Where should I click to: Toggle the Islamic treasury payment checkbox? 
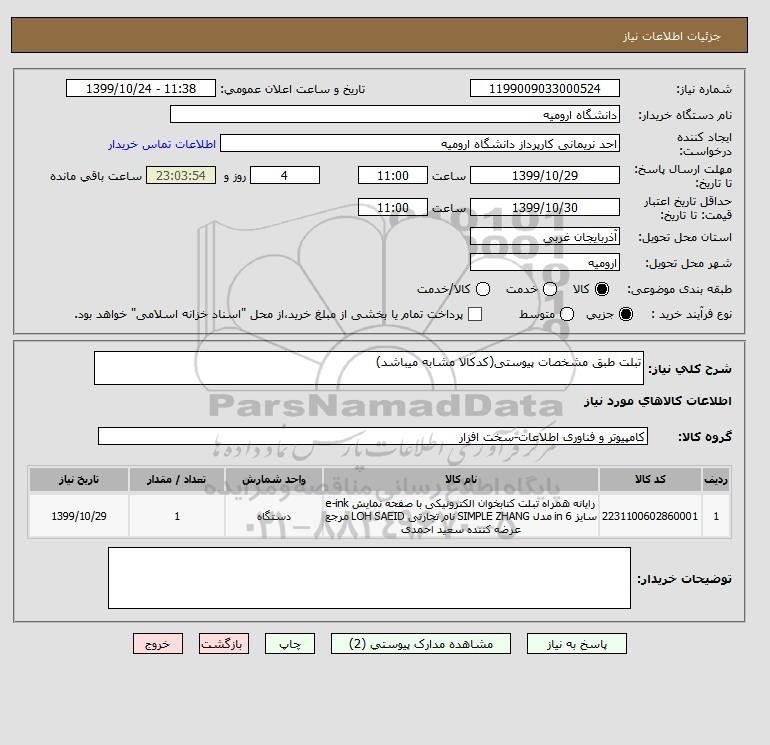[x=475, y=314]
